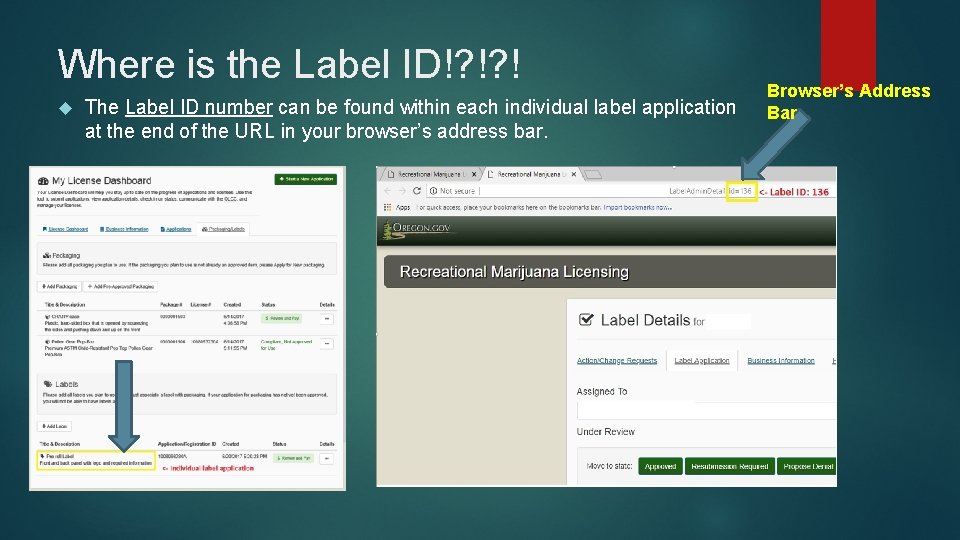
Task: Click the Recreational Marijuana Licensing header
Action: pyautogui.click(x=514, y=272)
